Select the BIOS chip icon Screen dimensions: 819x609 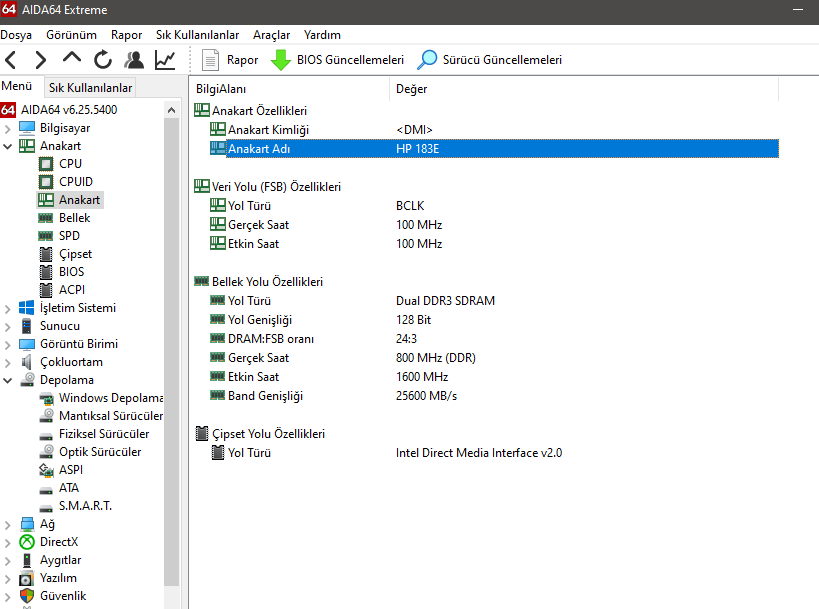pyautogui.click(x=46, y=272)
